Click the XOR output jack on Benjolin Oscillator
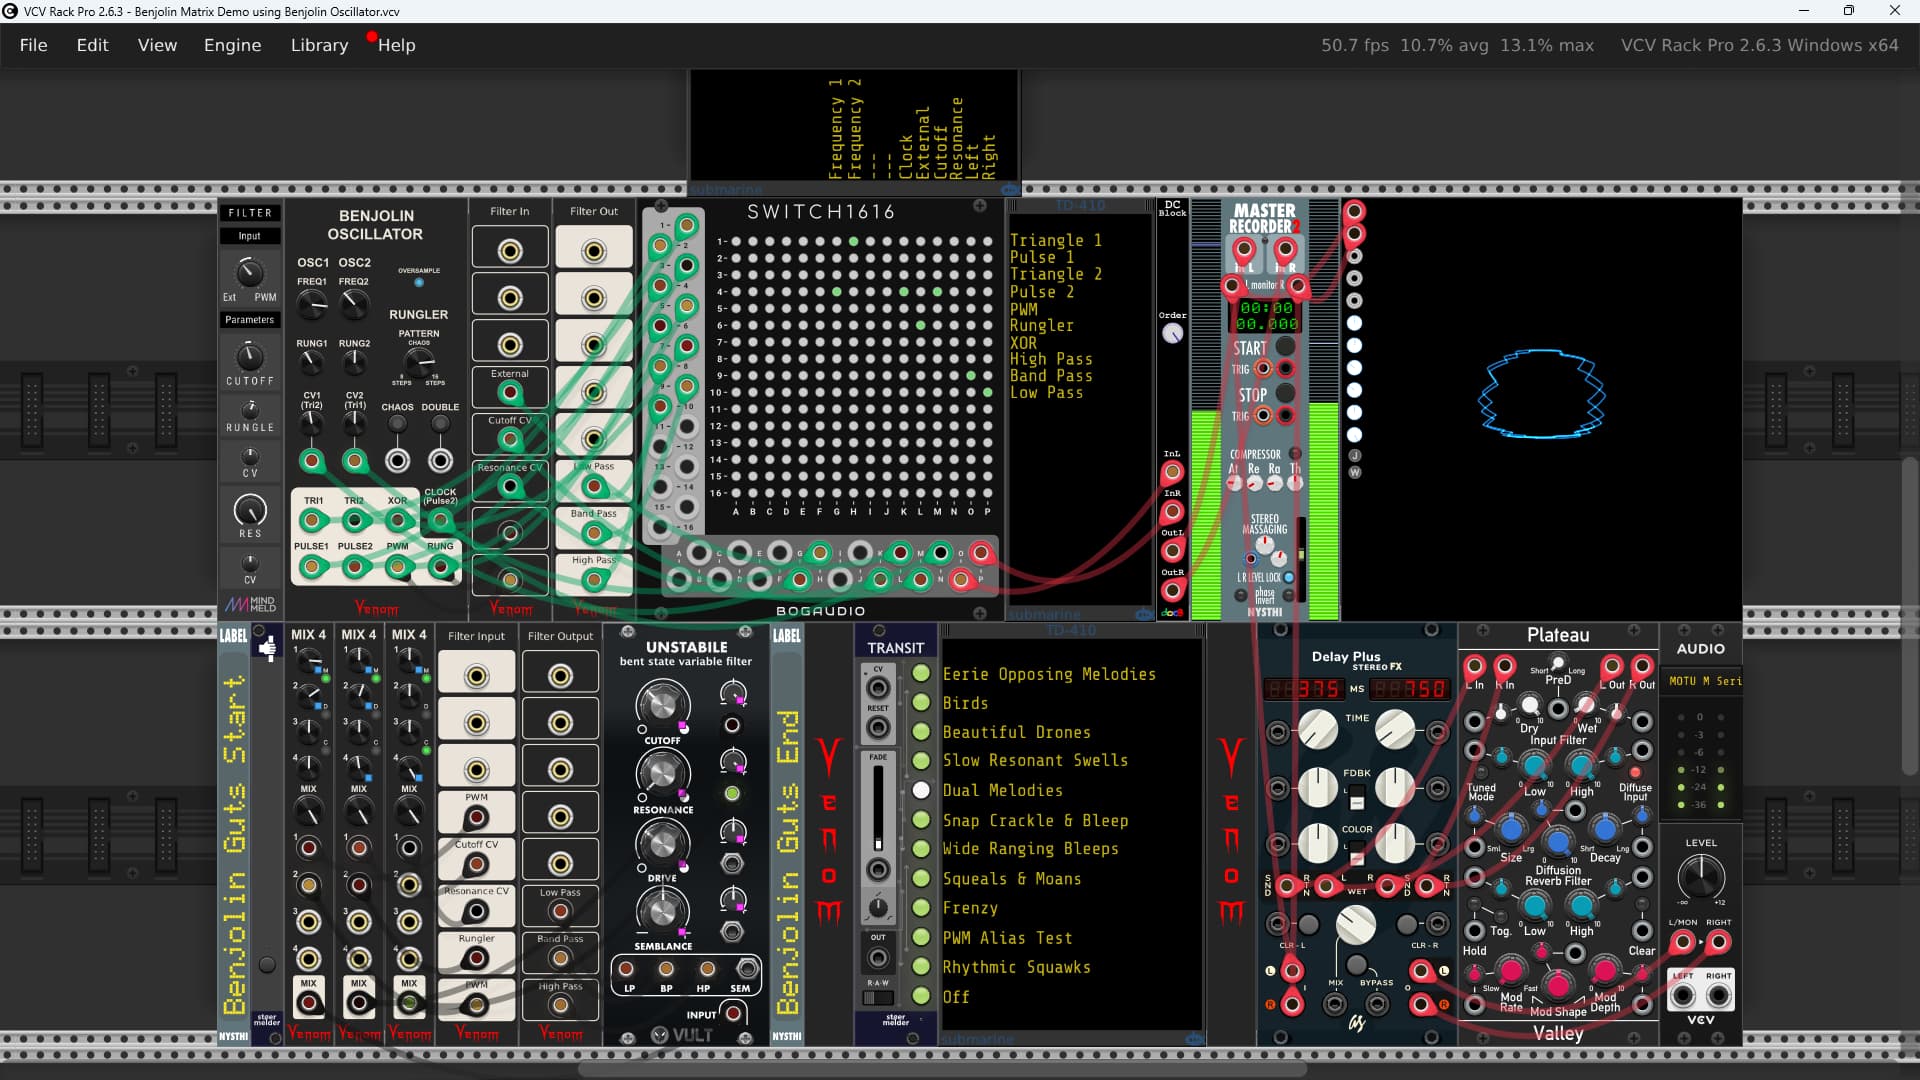The height and width of the screenshot is (1080, 1920). pos(398,520)
